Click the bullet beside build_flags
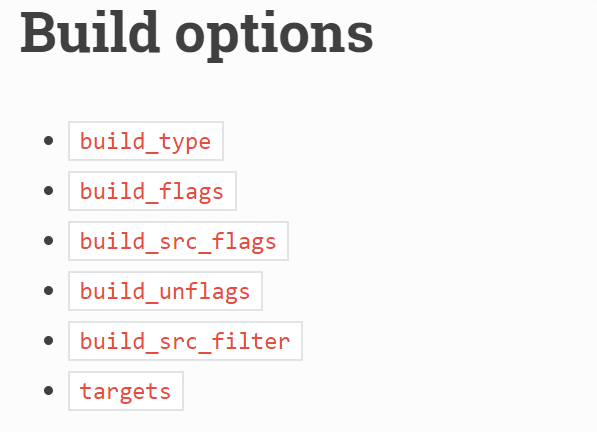Viewport: 597px width, 432px height. (x=48, y=191)
